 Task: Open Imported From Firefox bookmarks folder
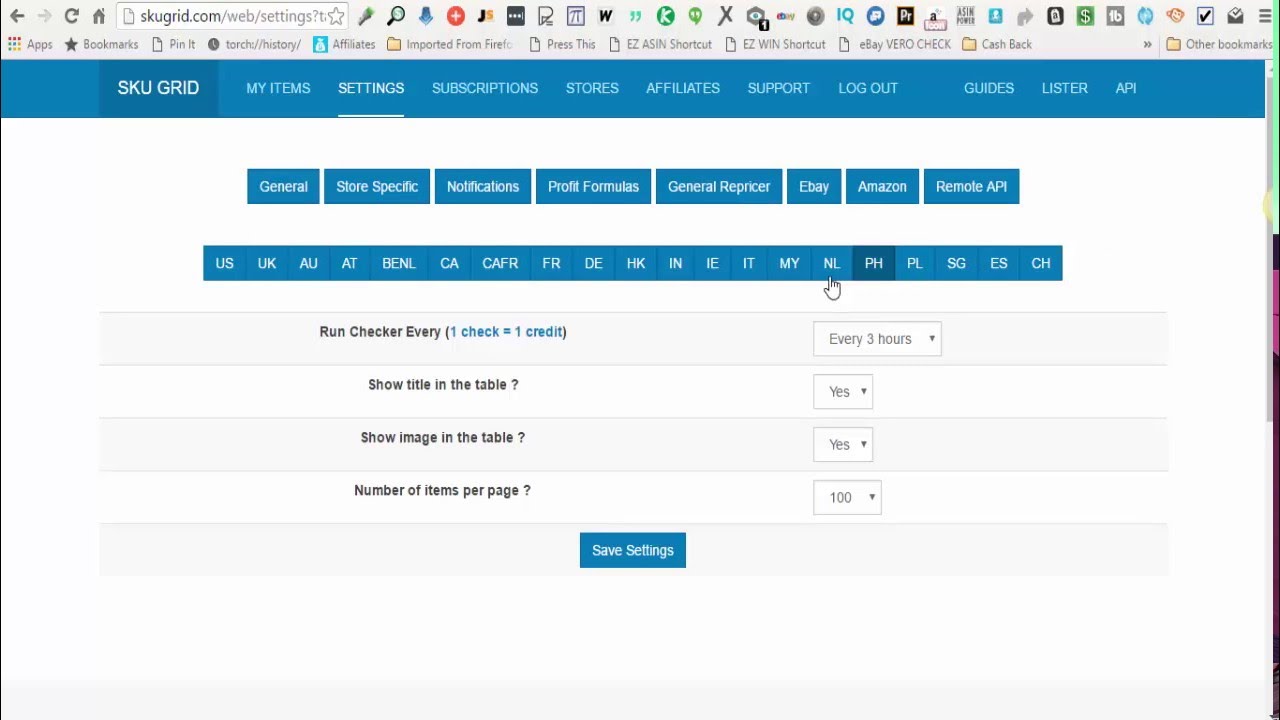point(449,44)
